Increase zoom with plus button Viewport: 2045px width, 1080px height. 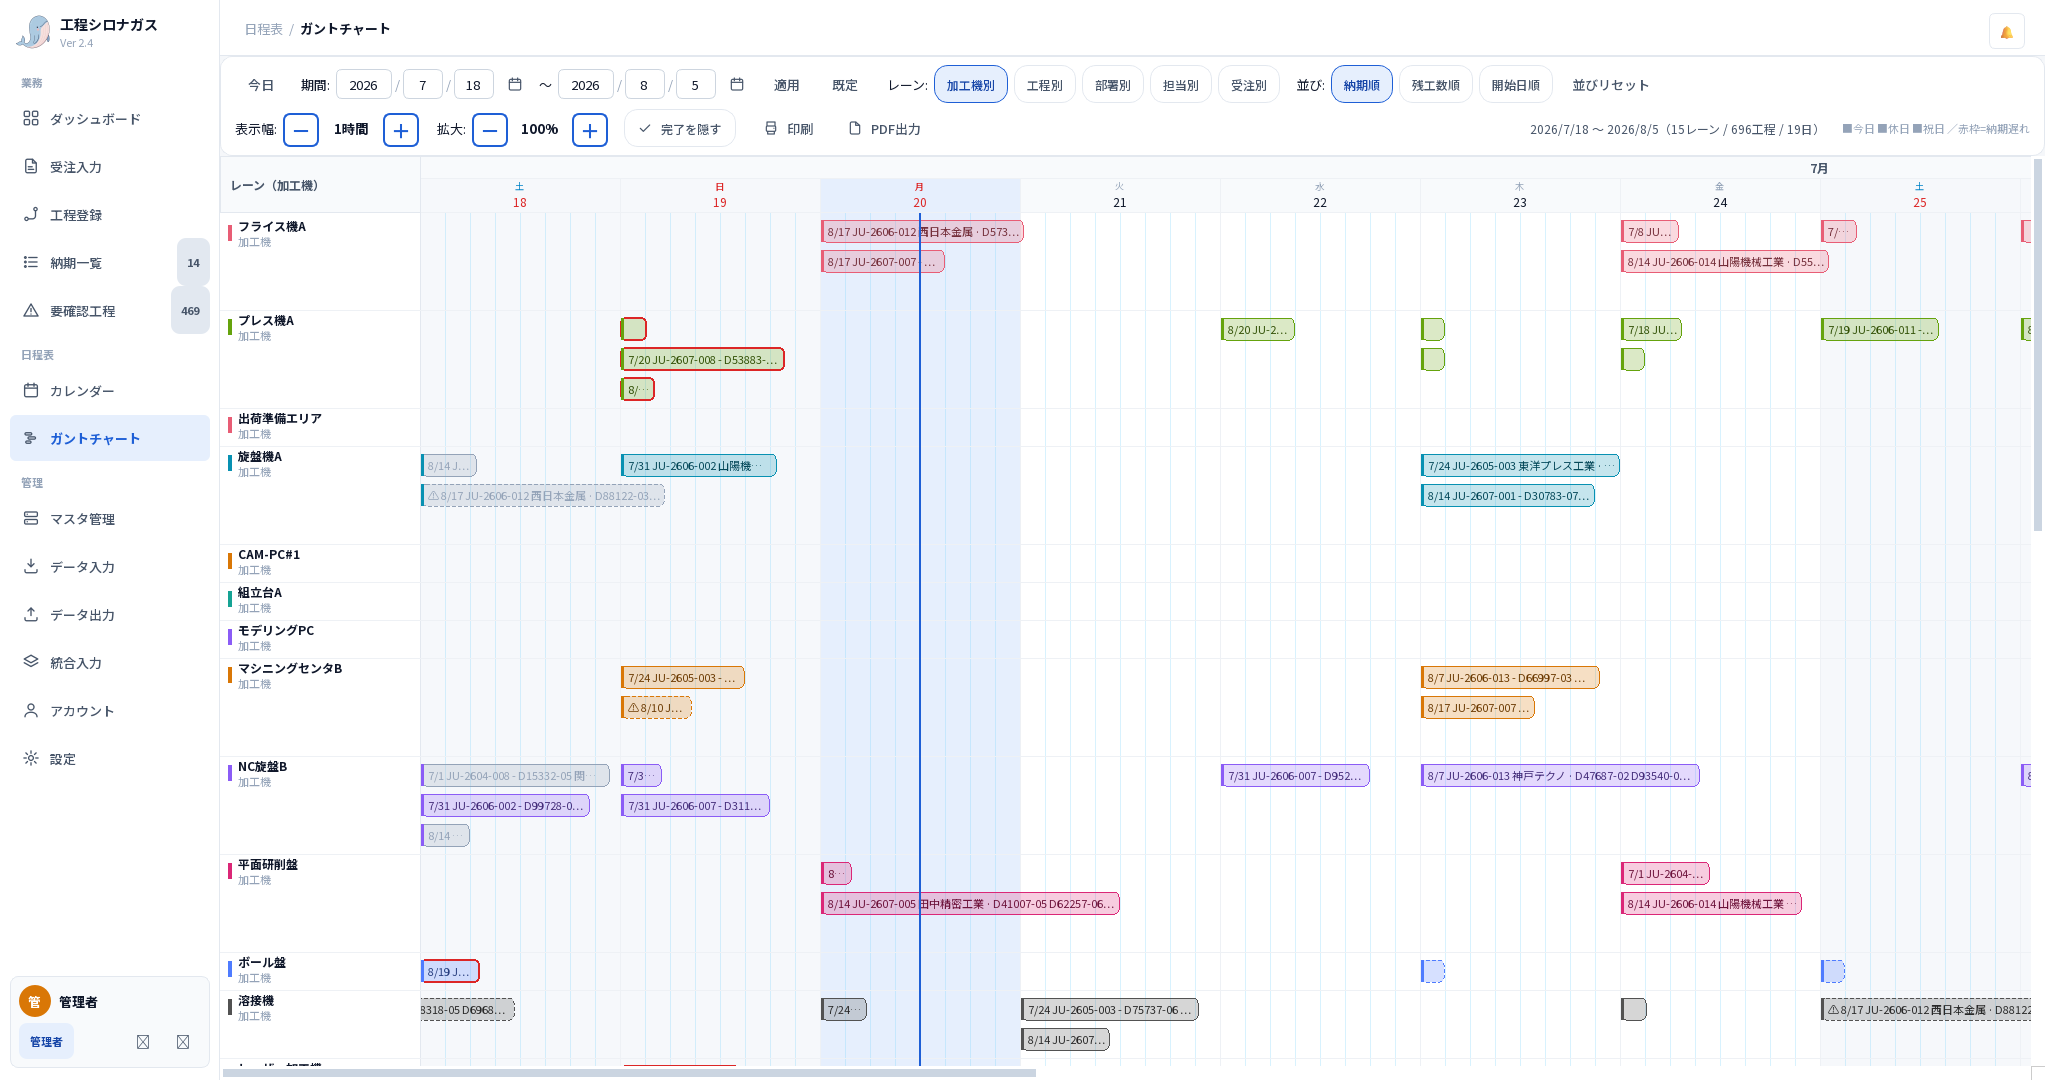(x=590, y=129)
